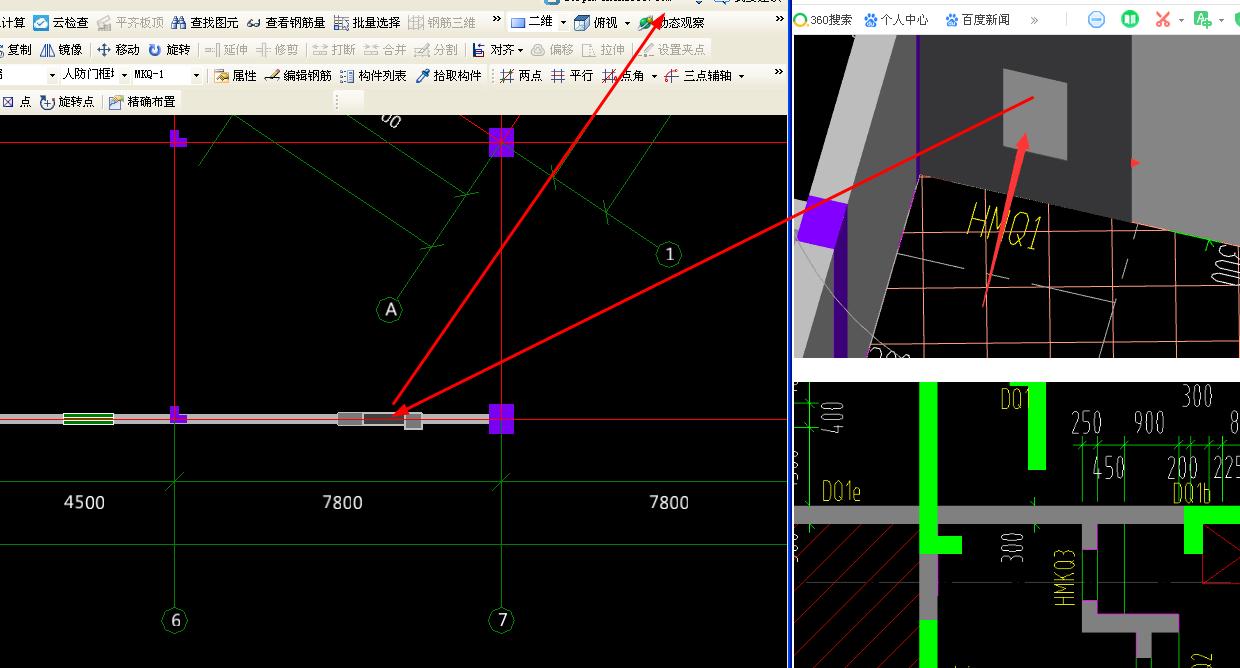Click the 打断 break tool

tap(335, 49)
